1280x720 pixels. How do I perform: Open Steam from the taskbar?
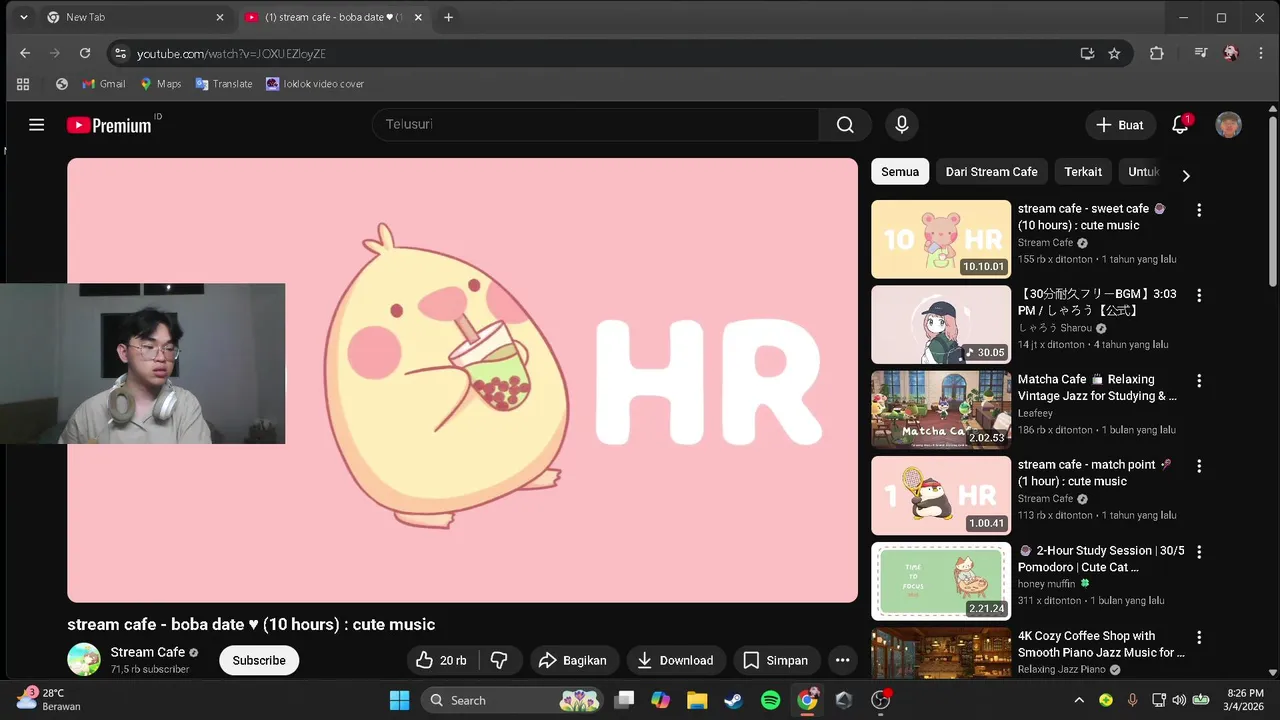[733, 700]
